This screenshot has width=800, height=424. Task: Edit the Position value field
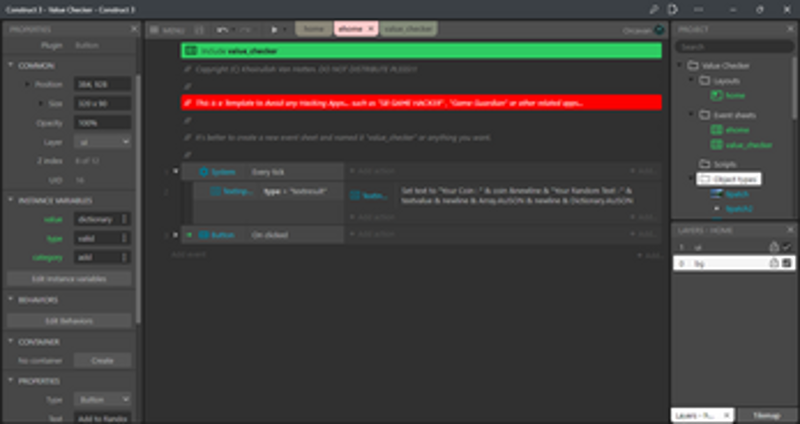[103, 84]
